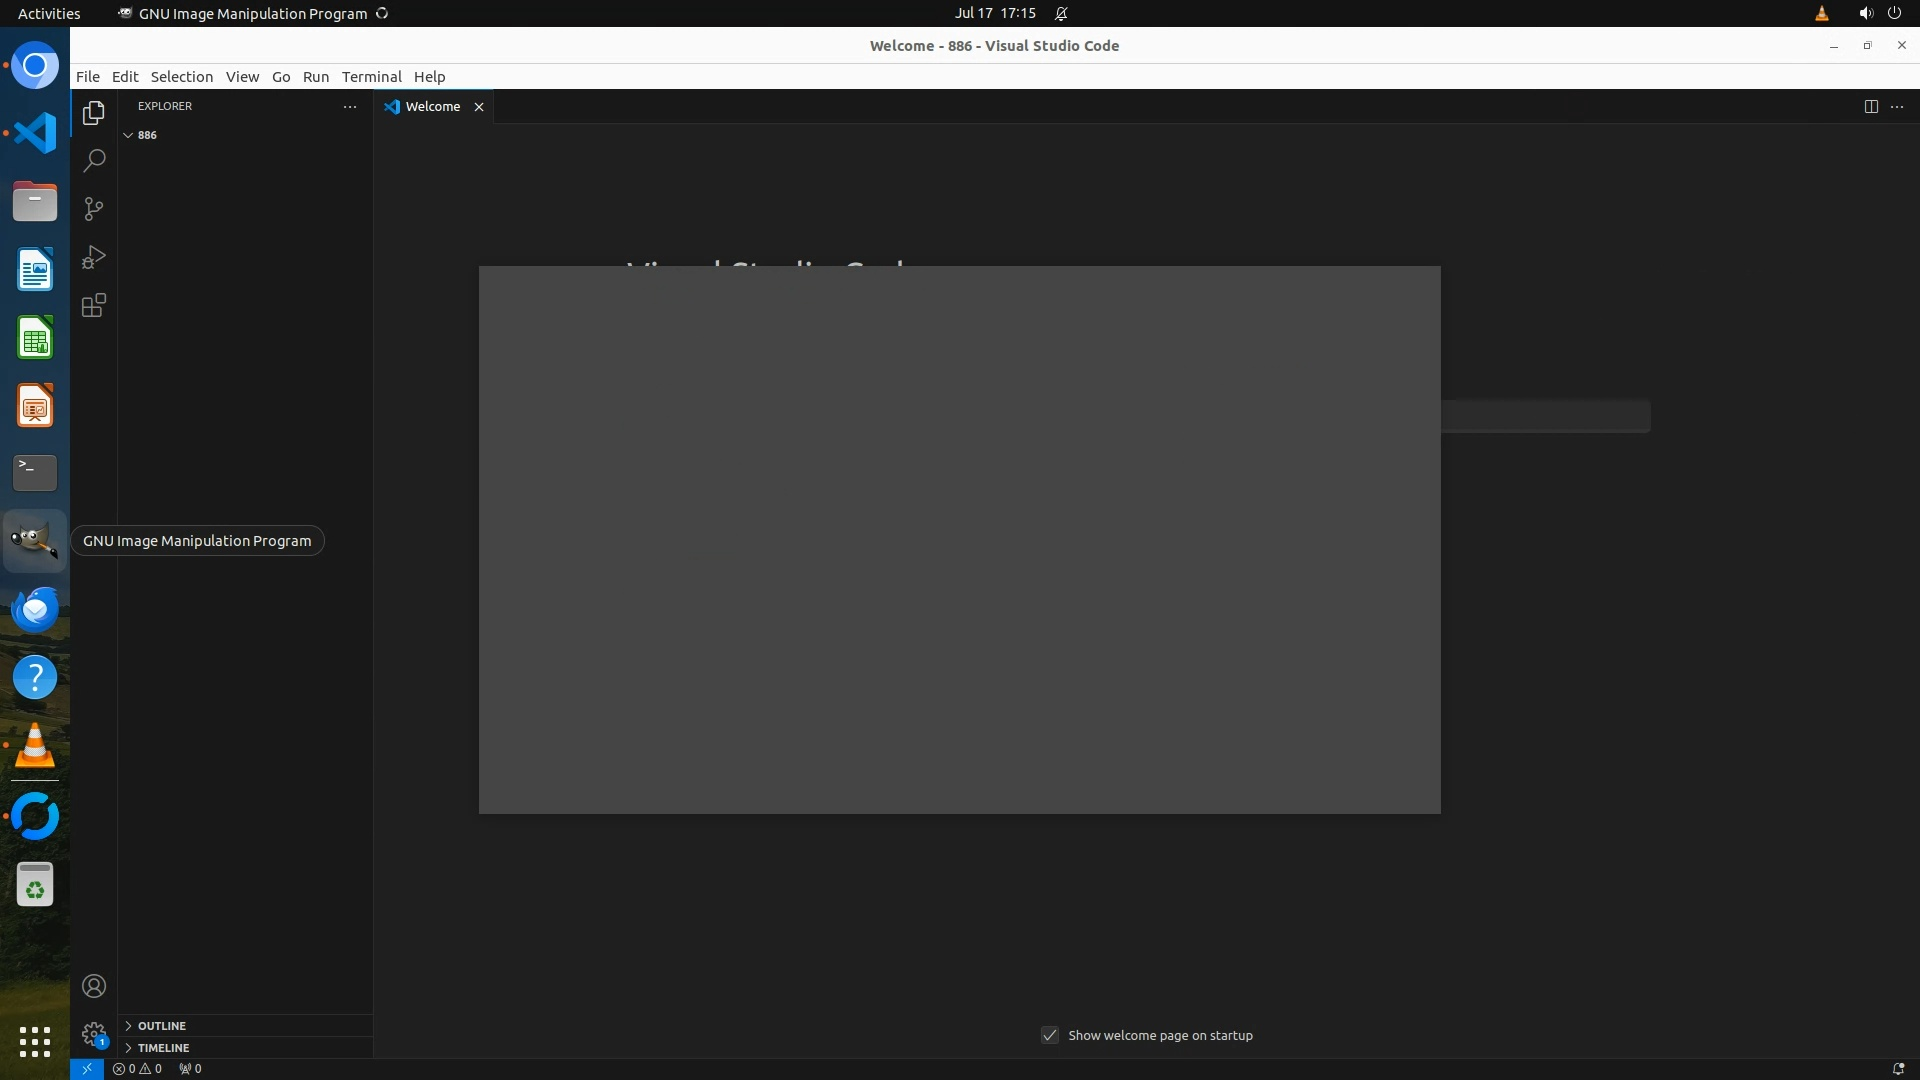Close the Welcome tab

pos(479,107)
